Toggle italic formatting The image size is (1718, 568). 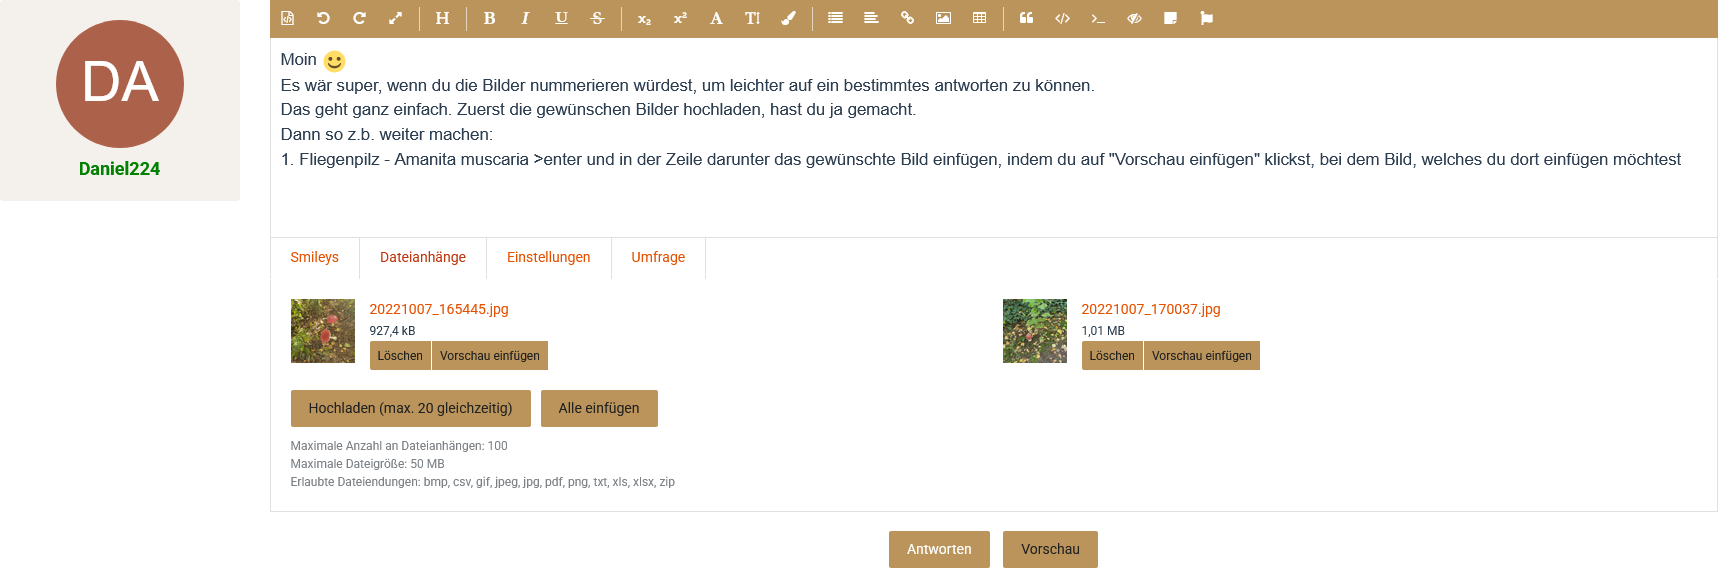point(525,18)
